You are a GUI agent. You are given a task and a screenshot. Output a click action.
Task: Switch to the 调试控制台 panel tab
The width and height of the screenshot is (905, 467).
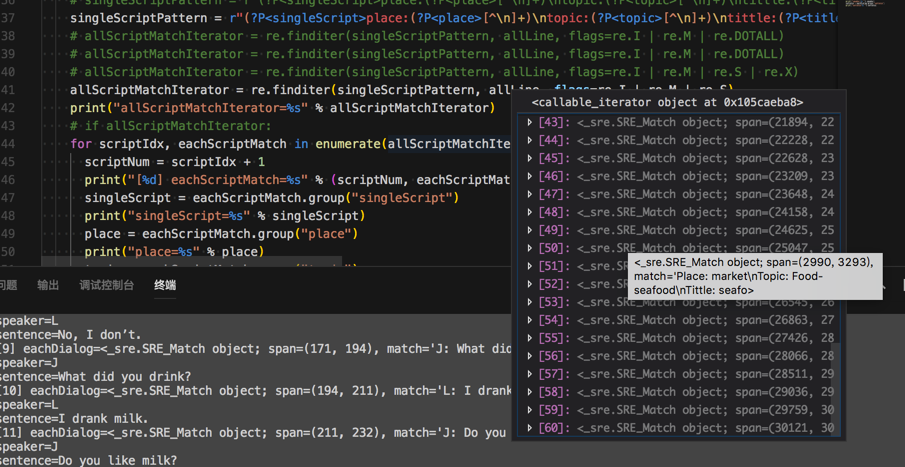click(106, 285)
